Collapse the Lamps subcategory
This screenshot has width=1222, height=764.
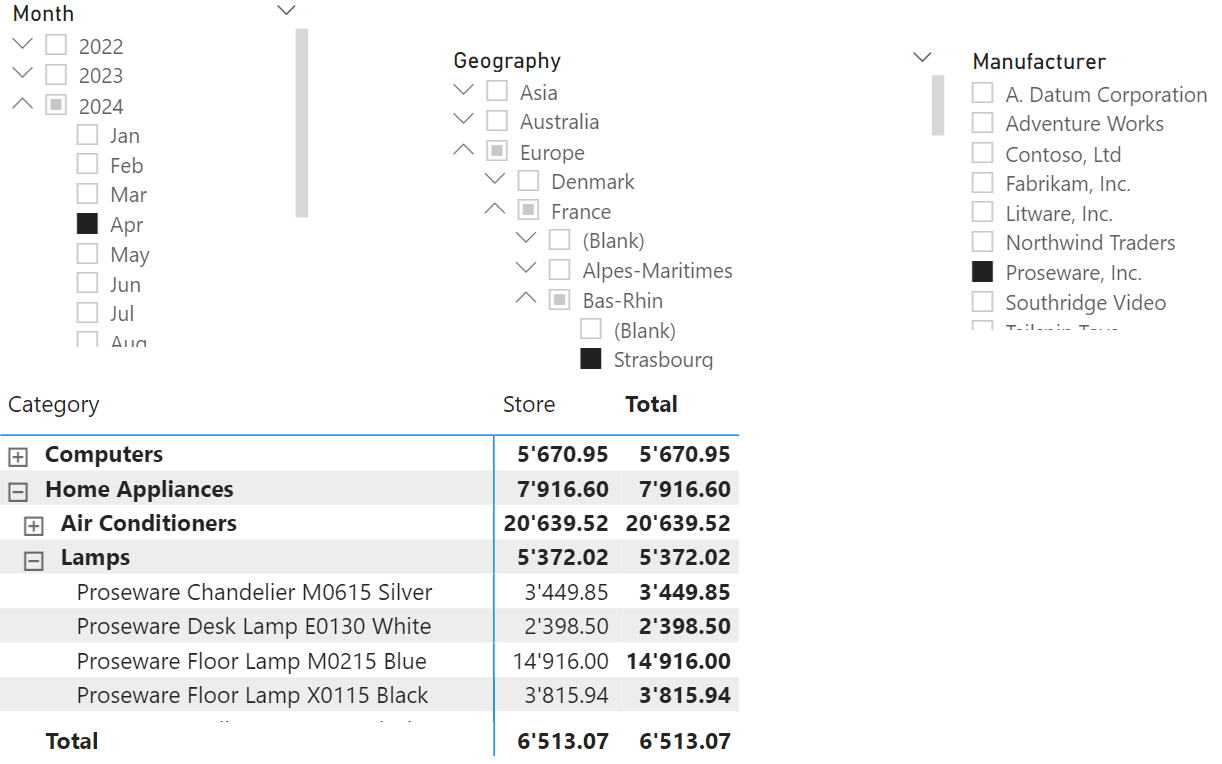coord(34,560)
